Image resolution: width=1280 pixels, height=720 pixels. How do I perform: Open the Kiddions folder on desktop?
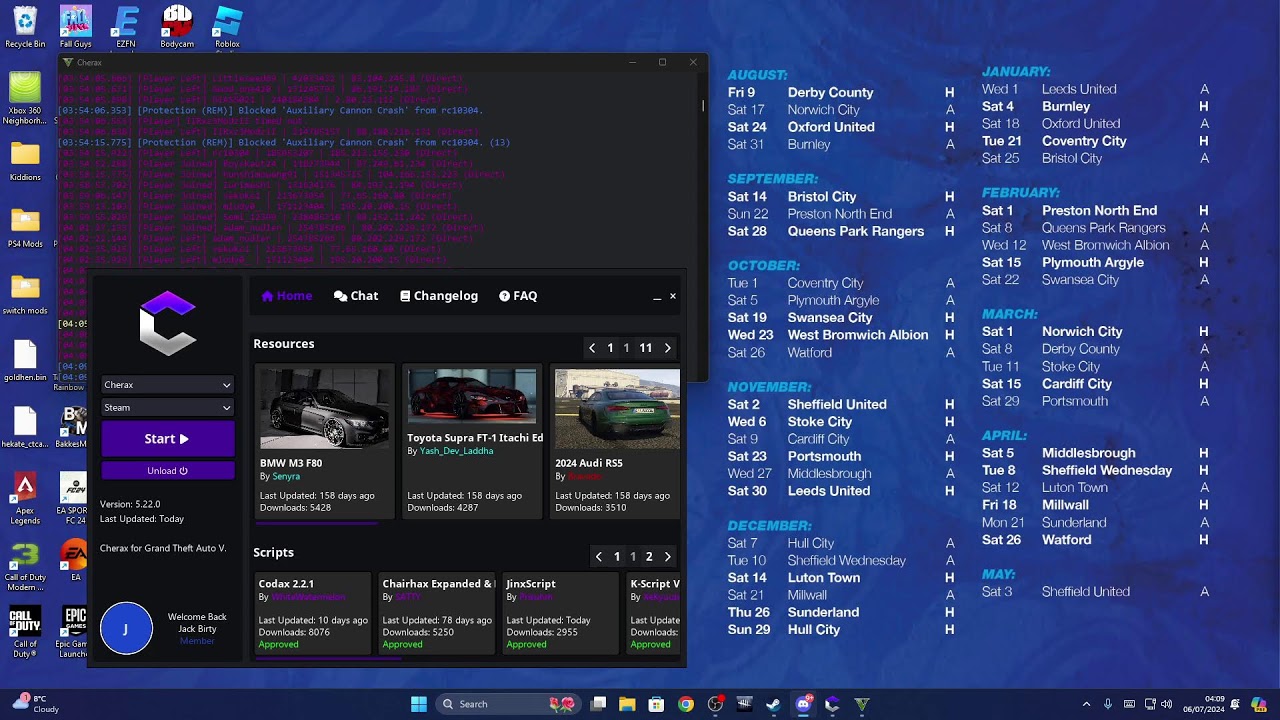(25, 160)
